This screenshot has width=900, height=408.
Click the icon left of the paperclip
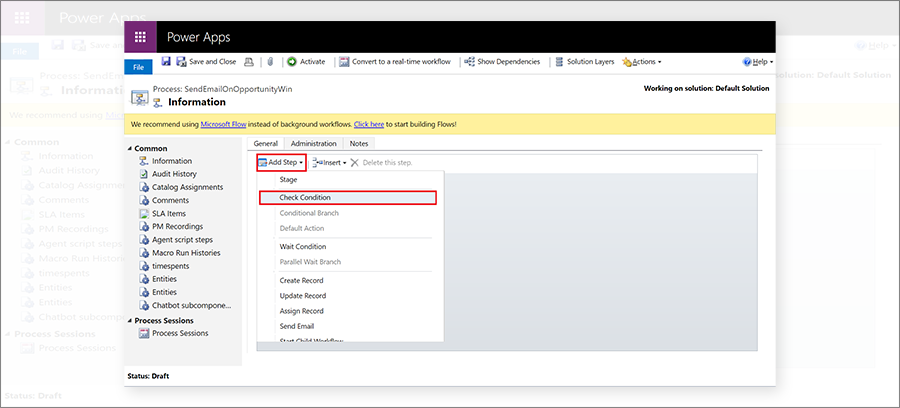pyautogui.click(x=249, y=61)
